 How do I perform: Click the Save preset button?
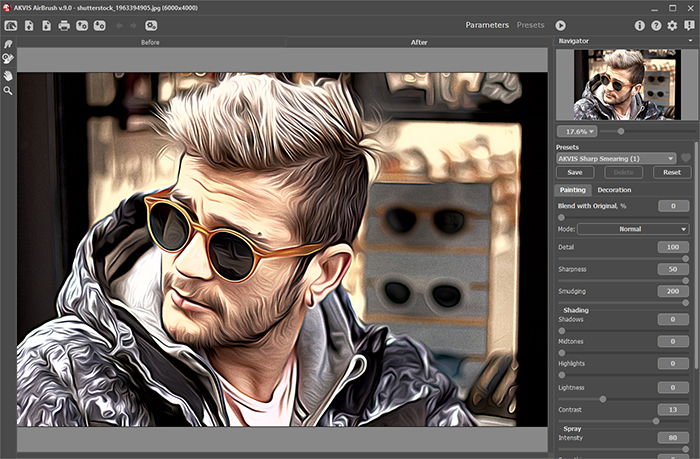click(575, 172)
